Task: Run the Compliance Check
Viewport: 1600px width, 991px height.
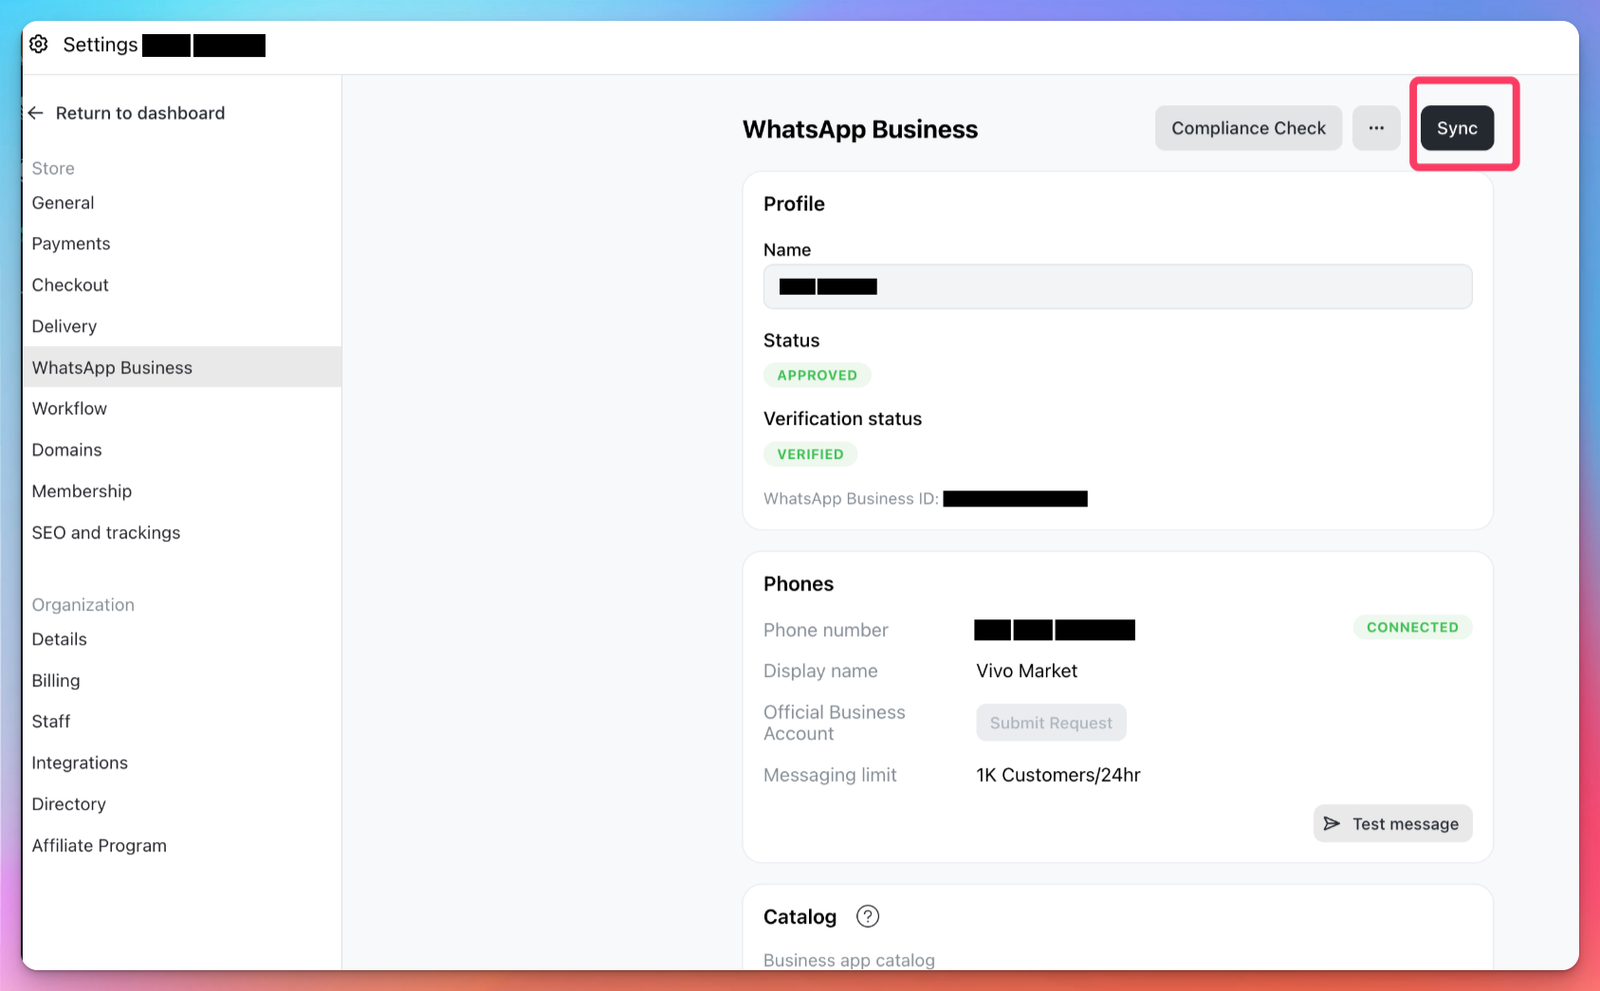Action: (x=1248, y=128)
